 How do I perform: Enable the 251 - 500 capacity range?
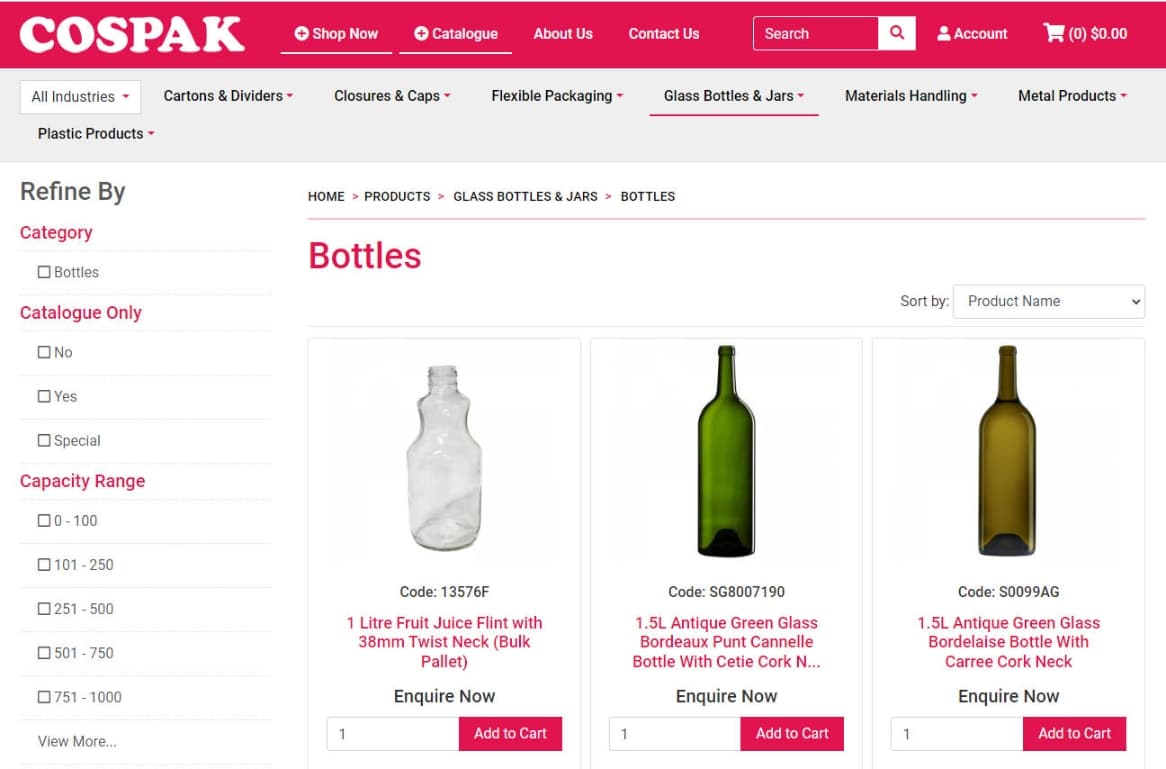[44, 608]
